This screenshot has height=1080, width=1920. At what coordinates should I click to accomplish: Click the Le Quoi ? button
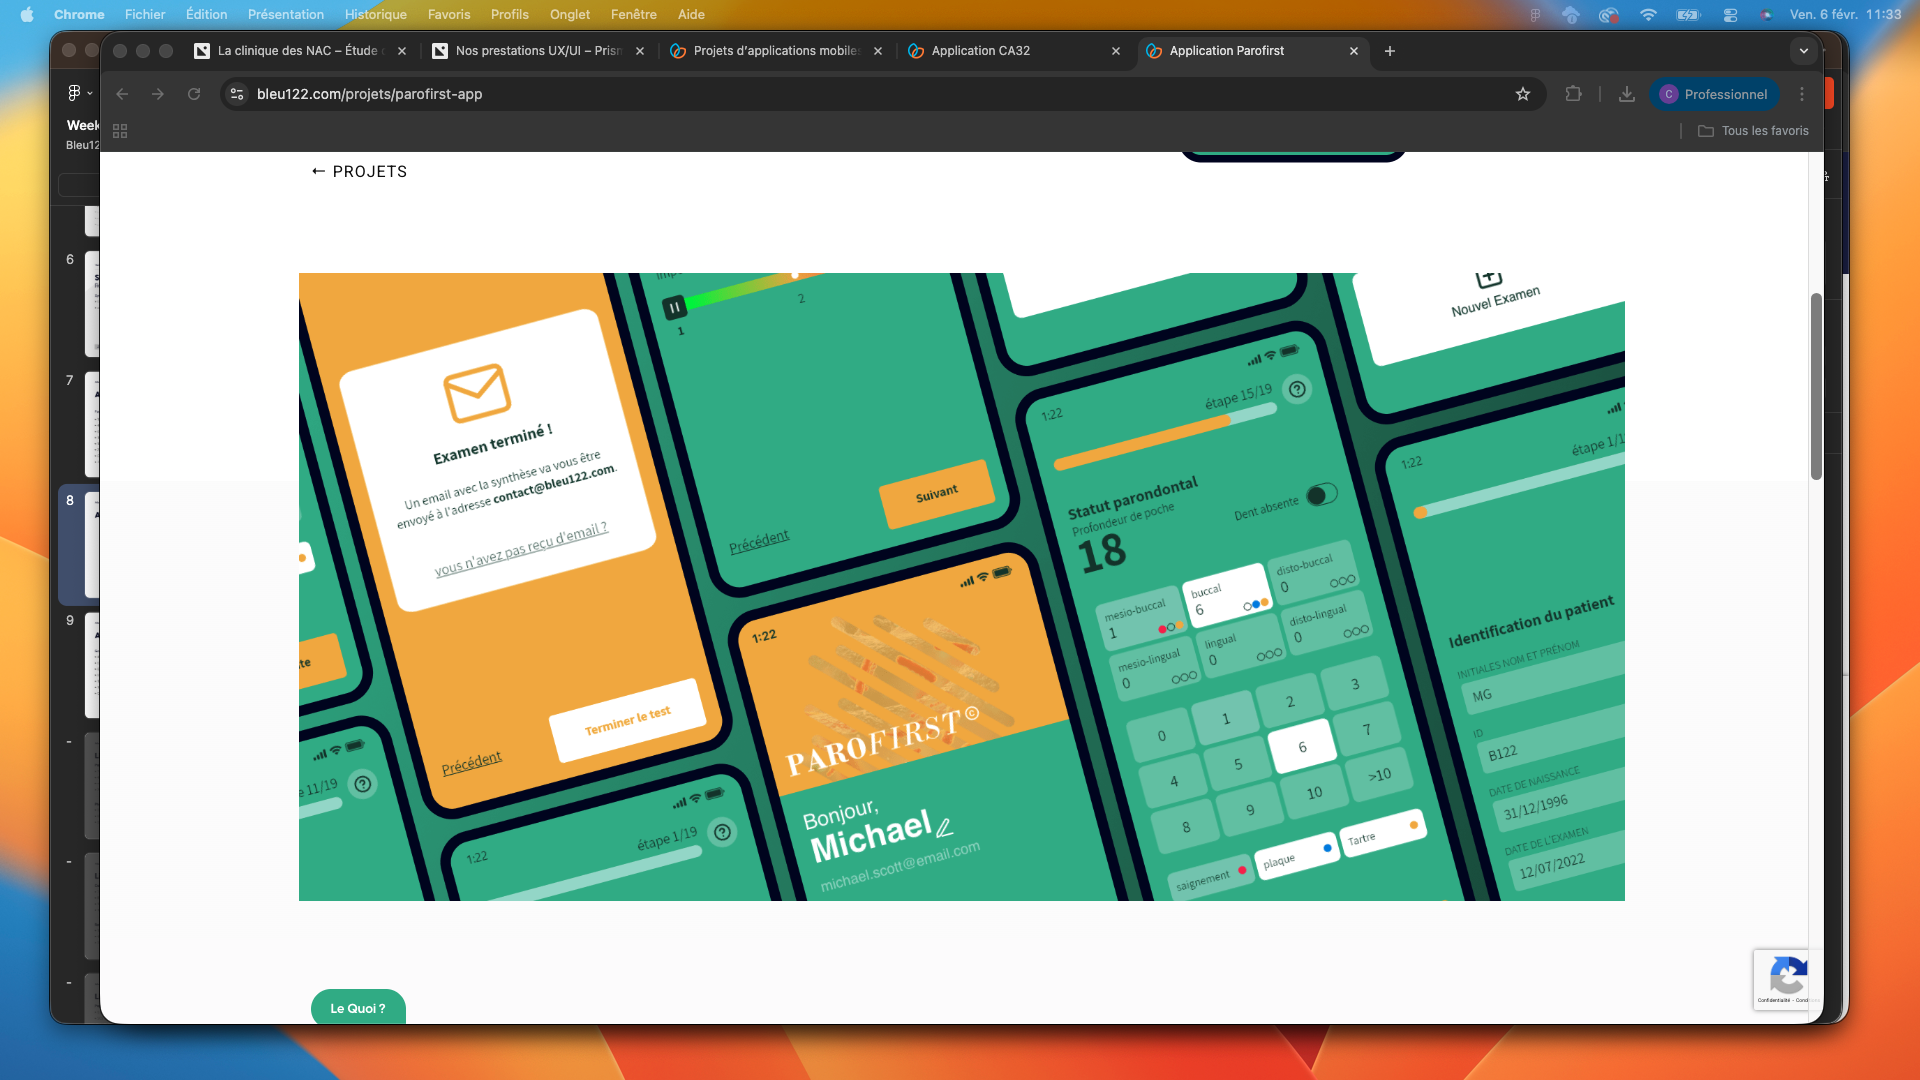pyautogui.click(x=357, y=1008)
